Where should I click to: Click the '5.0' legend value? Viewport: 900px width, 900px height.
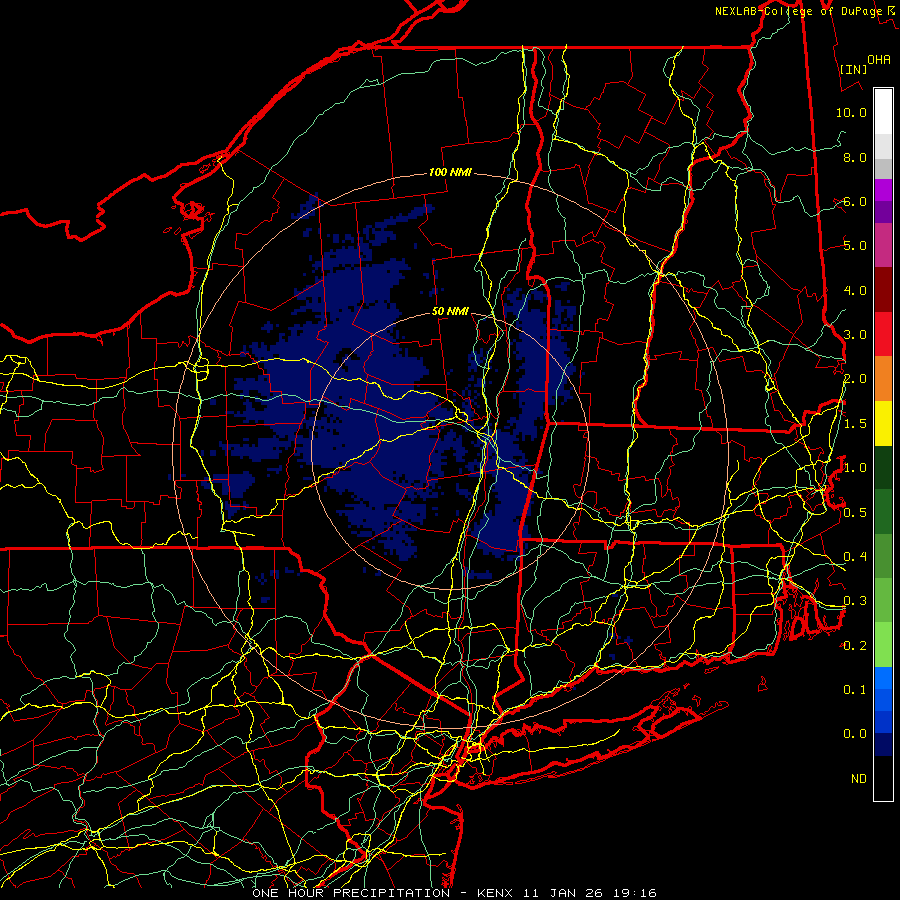855,246
